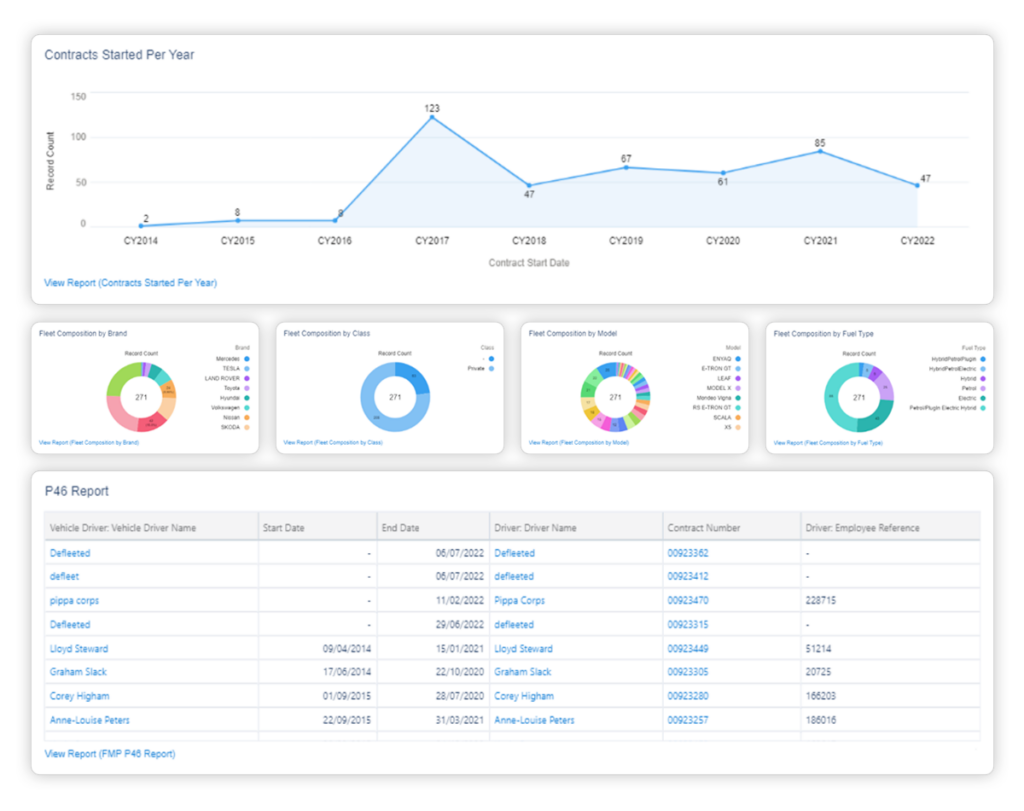
Task: Click the TESLA legend color marker
Action: (247, 368)
